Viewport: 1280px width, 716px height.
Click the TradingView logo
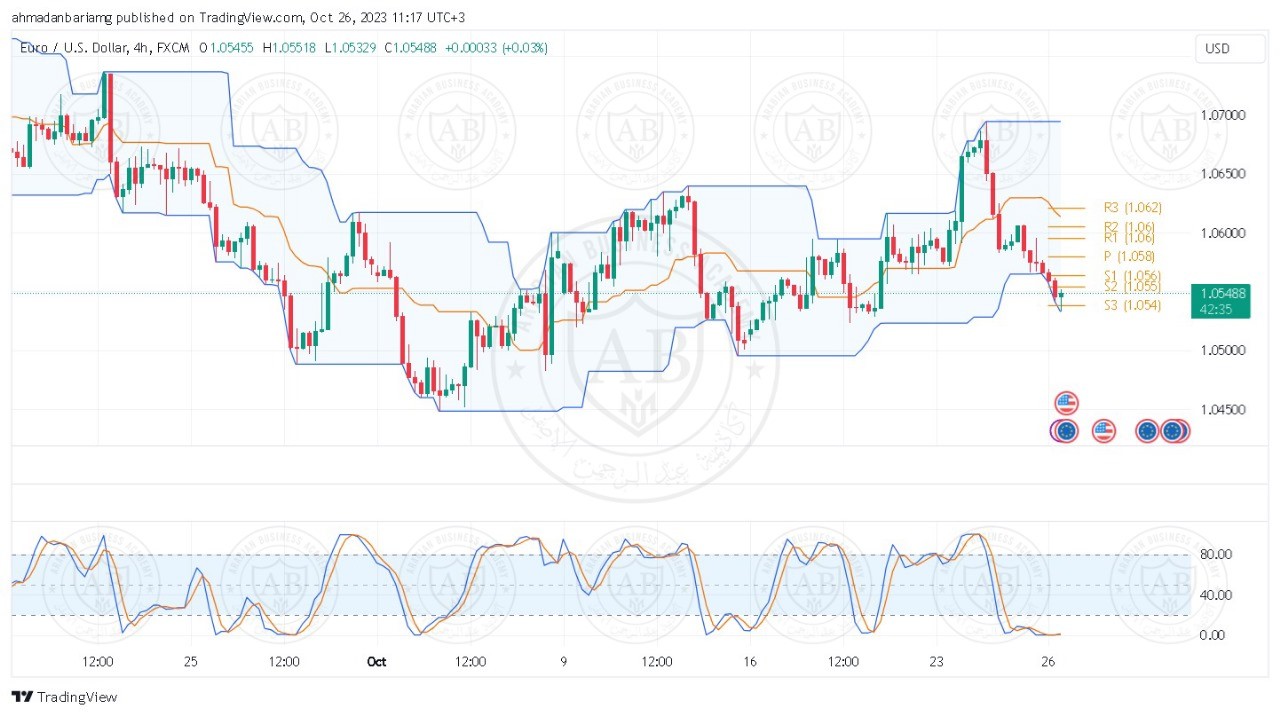64,697
